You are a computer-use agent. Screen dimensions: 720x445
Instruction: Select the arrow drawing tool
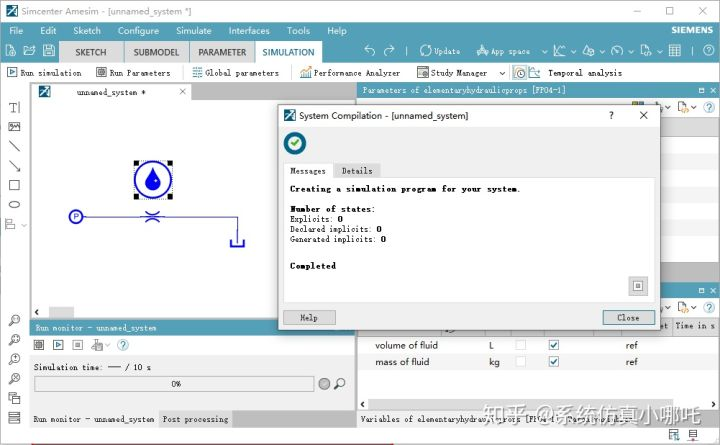click(x=14, y=166)
